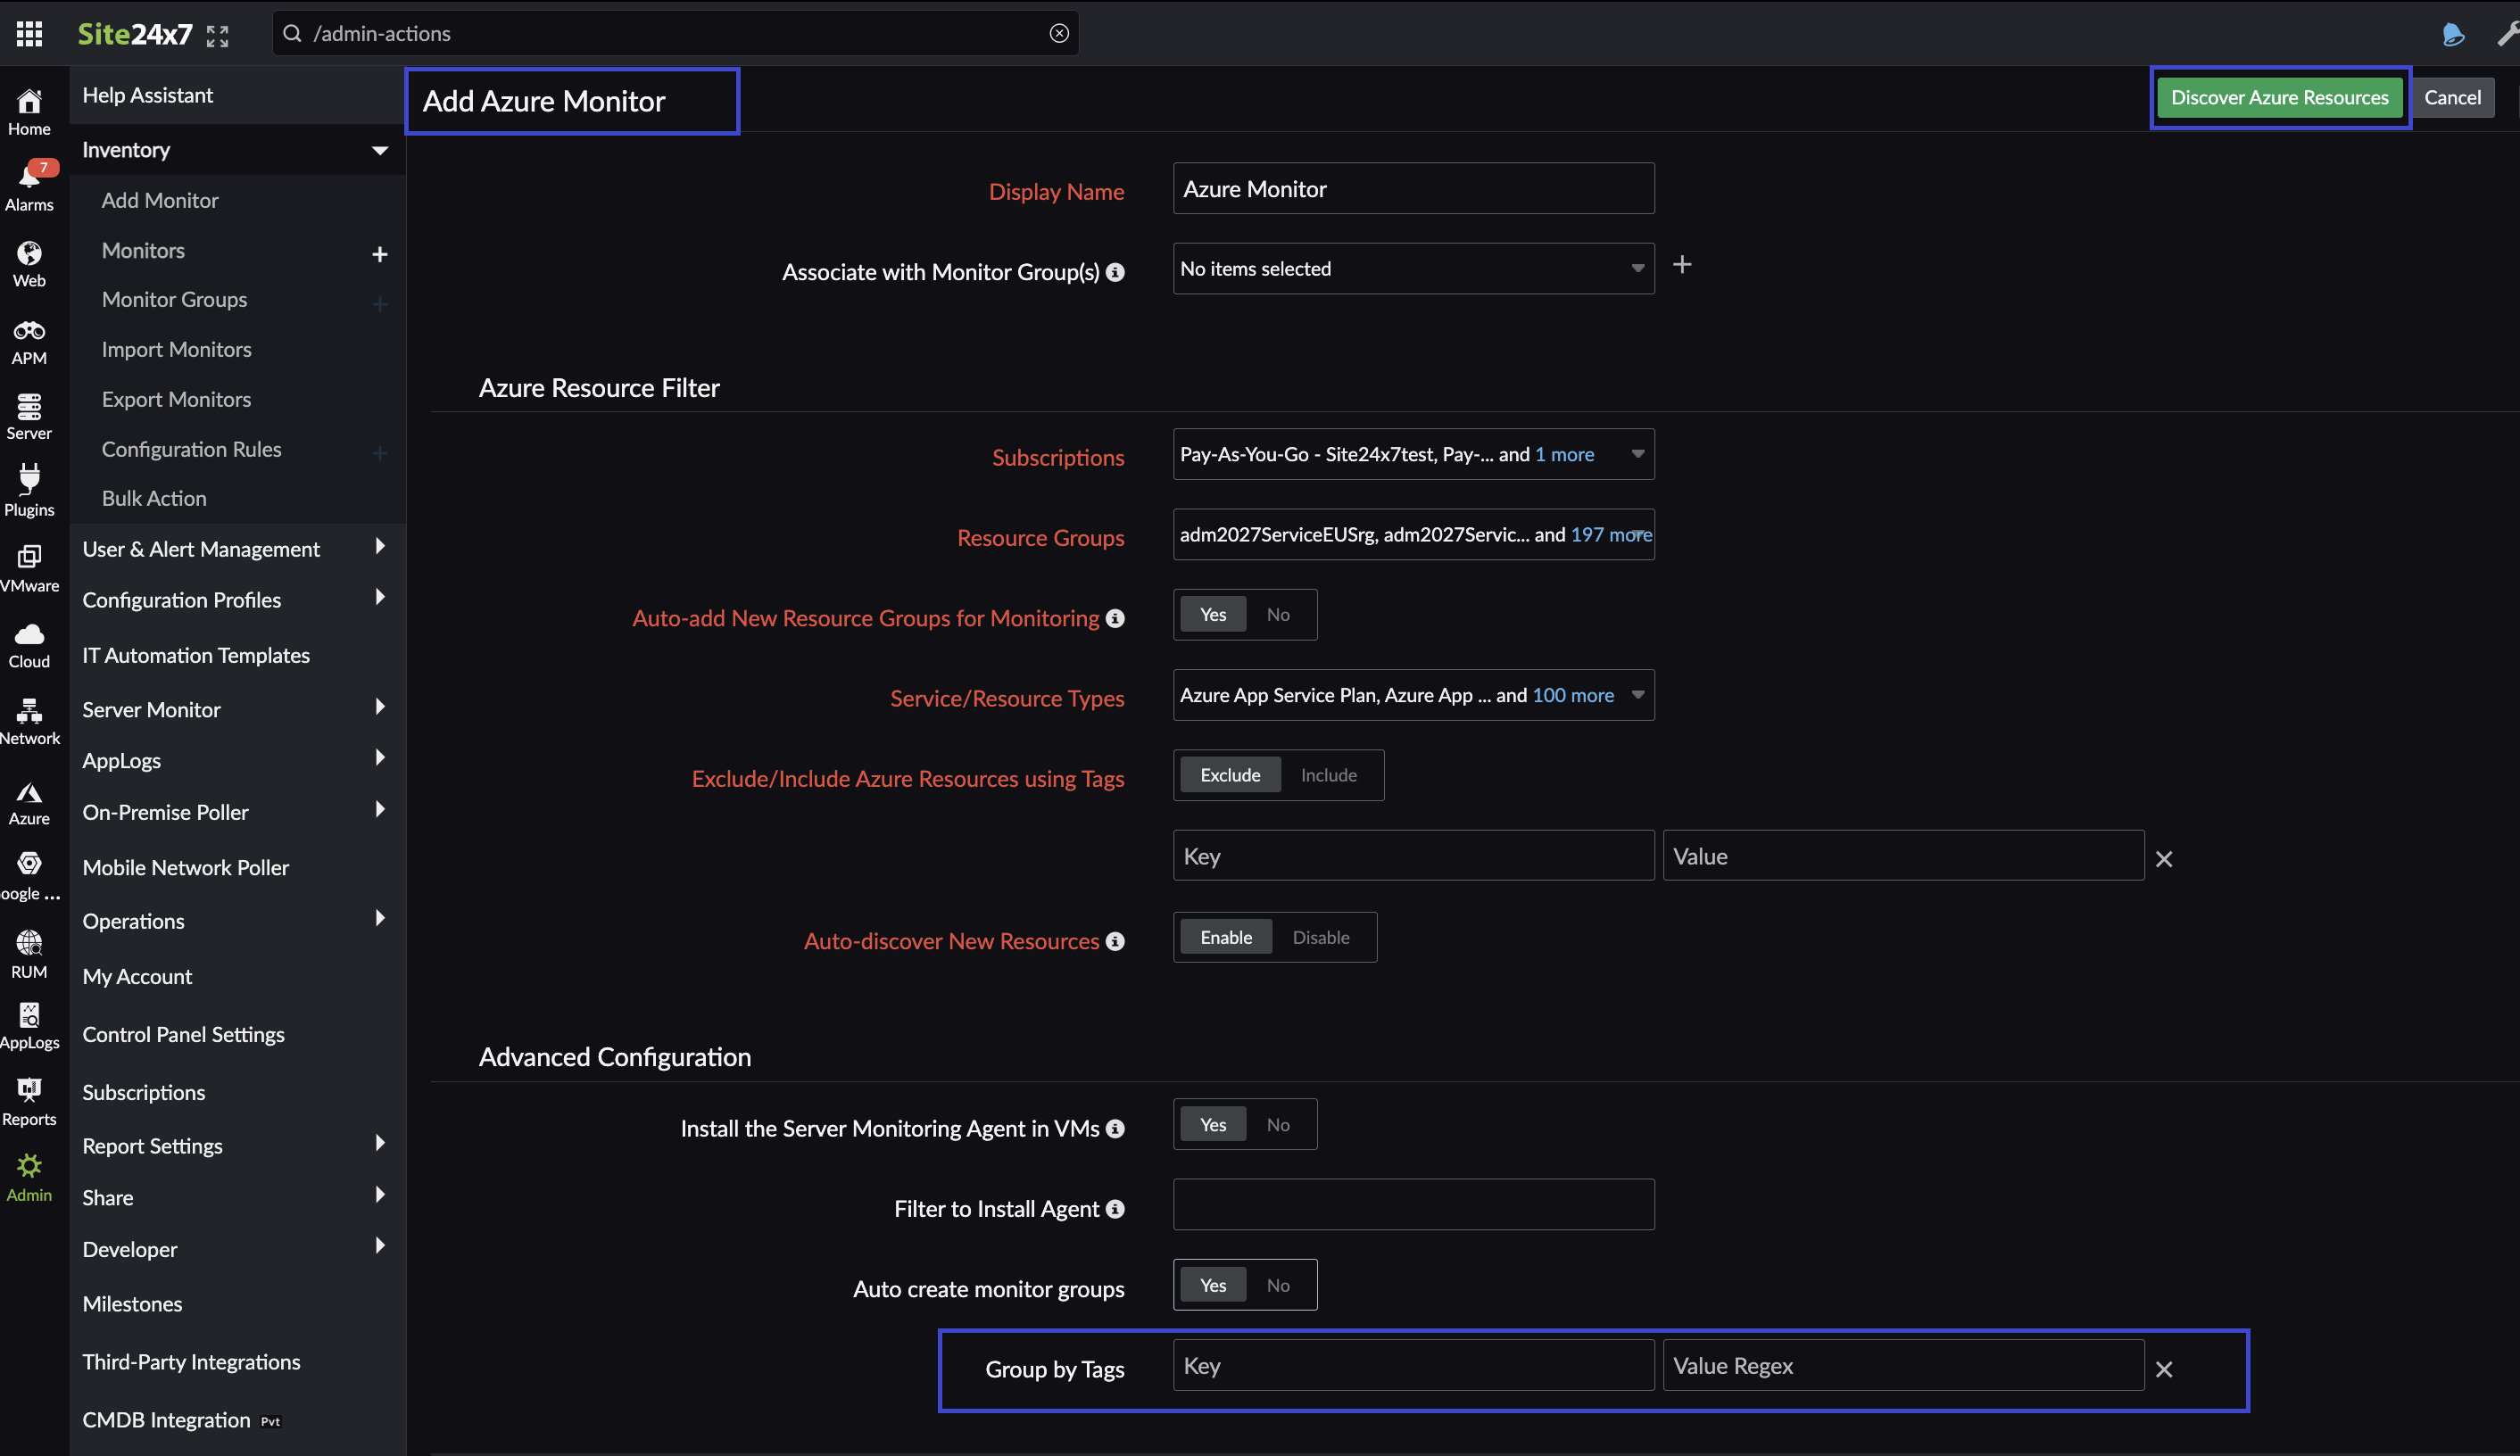This screenshot has width=2520, height=1456.
Task: Show info for Auto-add New Resource Groups
Action: [x=1115, y=619]
